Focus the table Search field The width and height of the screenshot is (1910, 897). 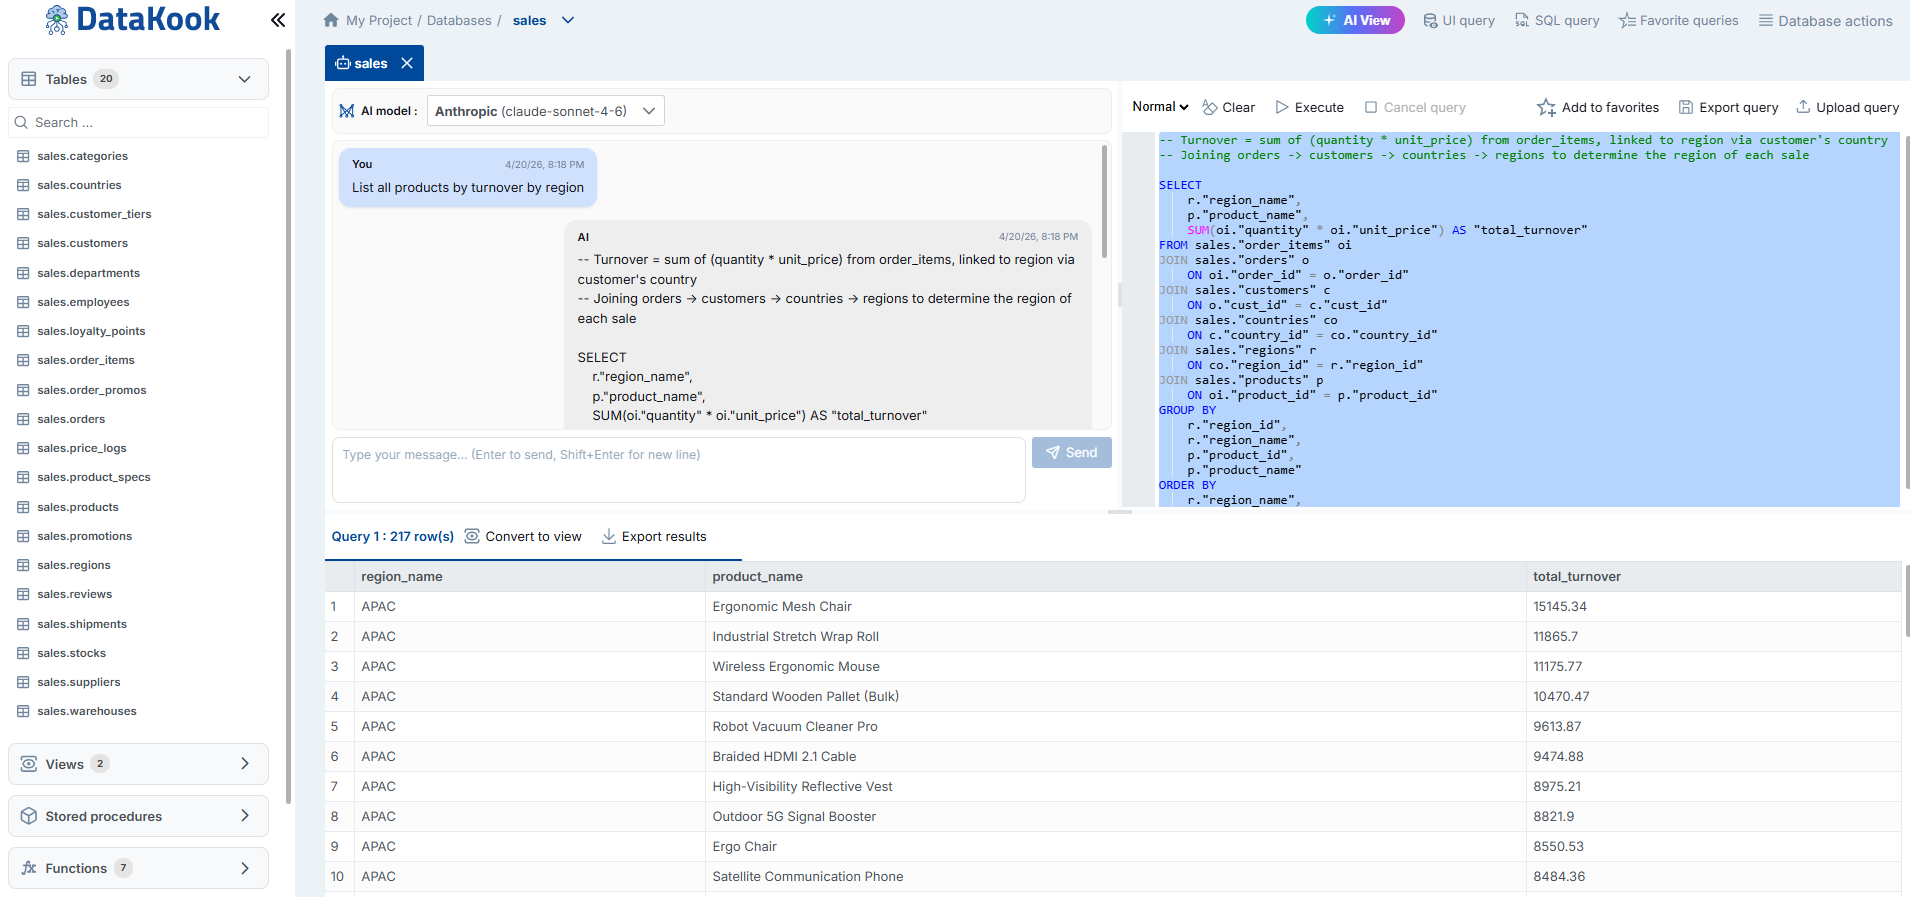click(138, 122)
